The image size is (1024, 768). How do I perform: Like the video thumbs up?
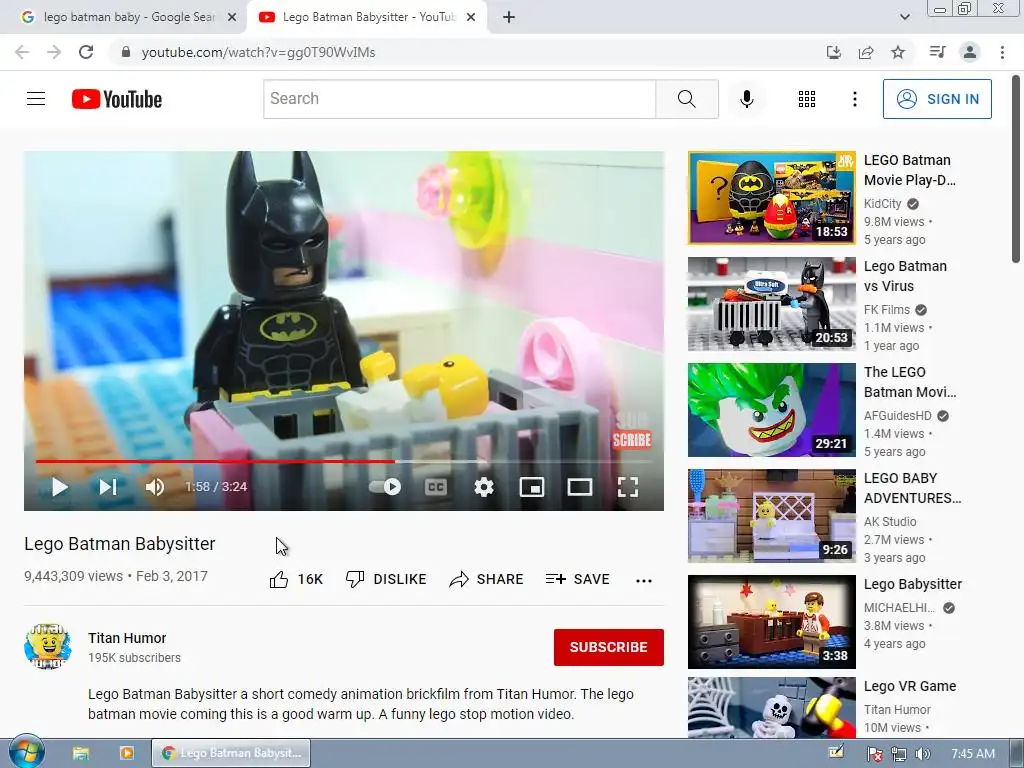[296, 579]
